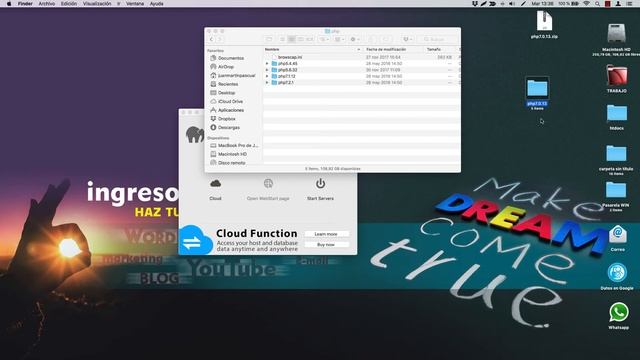640x360 pixels.
Task: Select the php7.0.13 desktop folder
Action: (x=537, y=93)
